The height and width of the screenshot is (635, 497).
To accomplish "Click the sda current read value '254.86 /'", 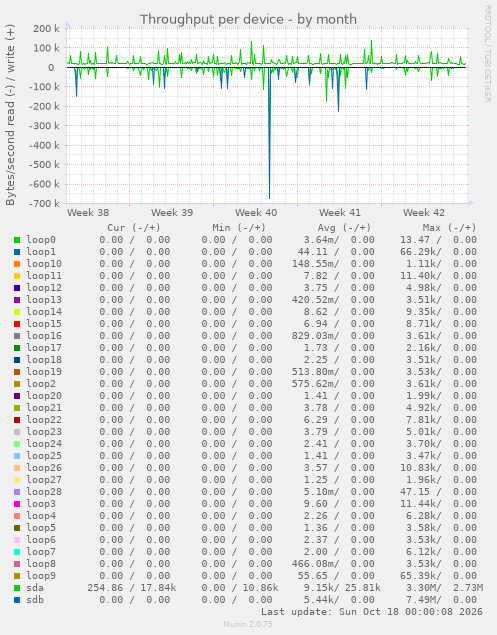I will pyautogui.click(x=111, y=588).
